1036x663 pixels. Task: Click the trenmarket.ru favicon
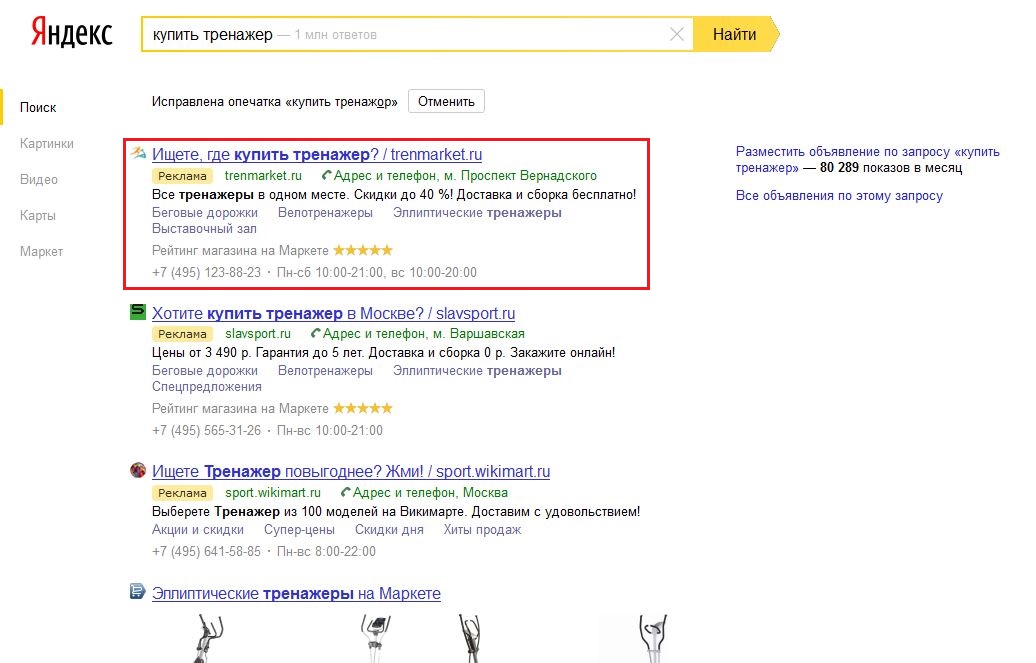point(138,154)
